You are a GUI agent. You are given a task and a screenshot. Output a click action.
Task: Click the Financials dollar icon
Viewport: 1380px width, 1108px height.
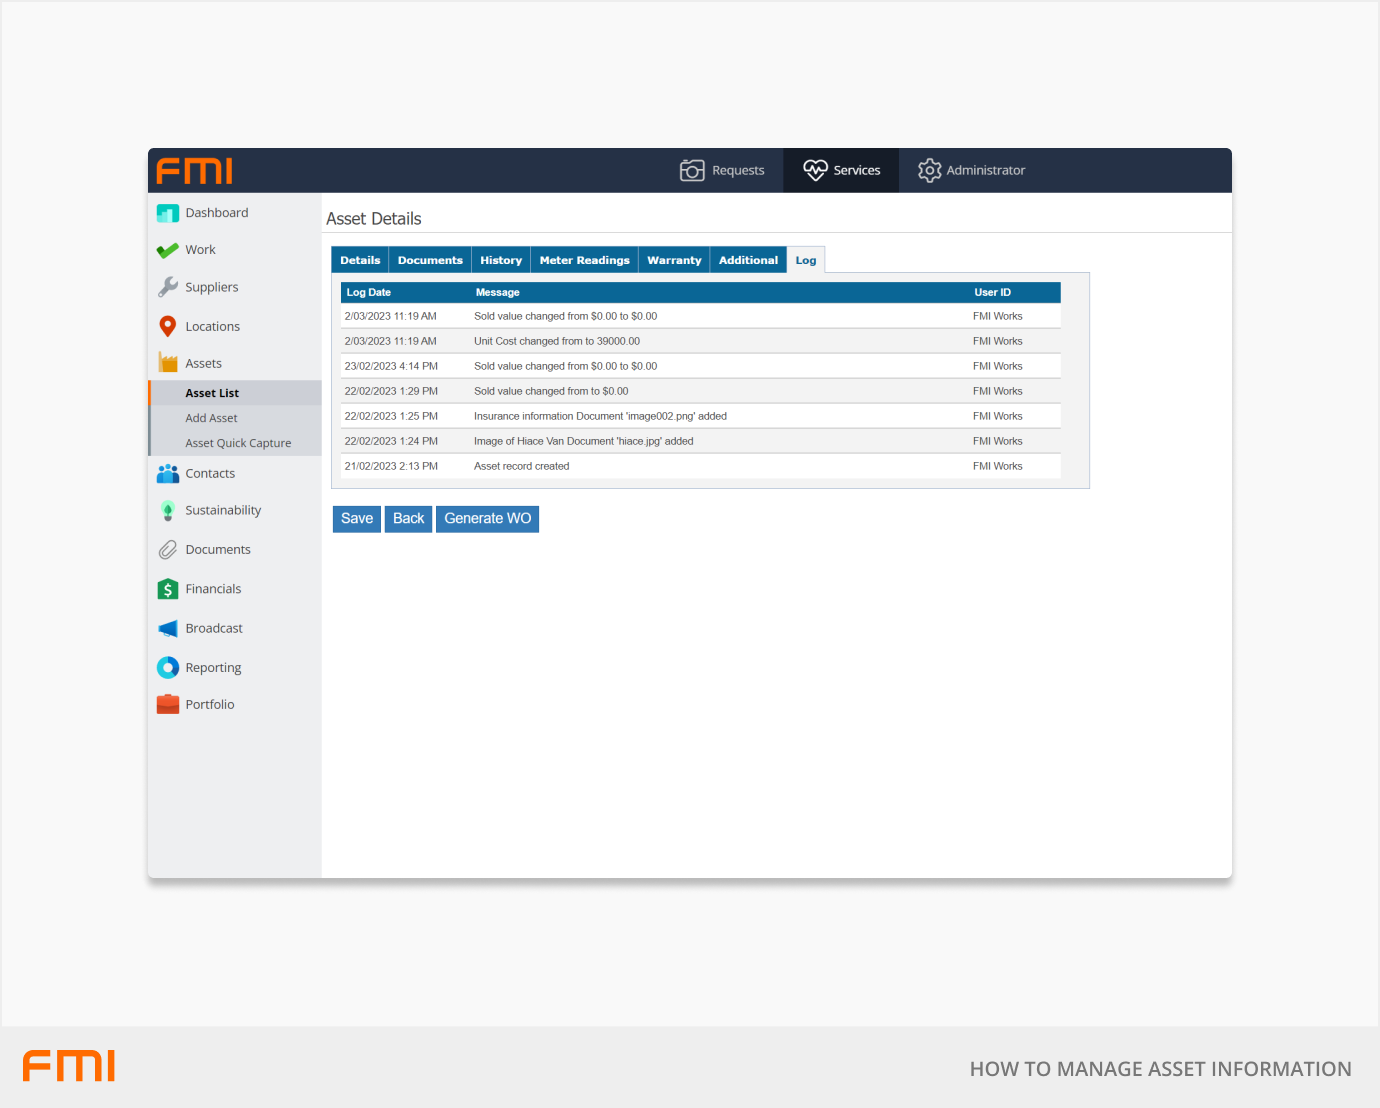point(167,589)
